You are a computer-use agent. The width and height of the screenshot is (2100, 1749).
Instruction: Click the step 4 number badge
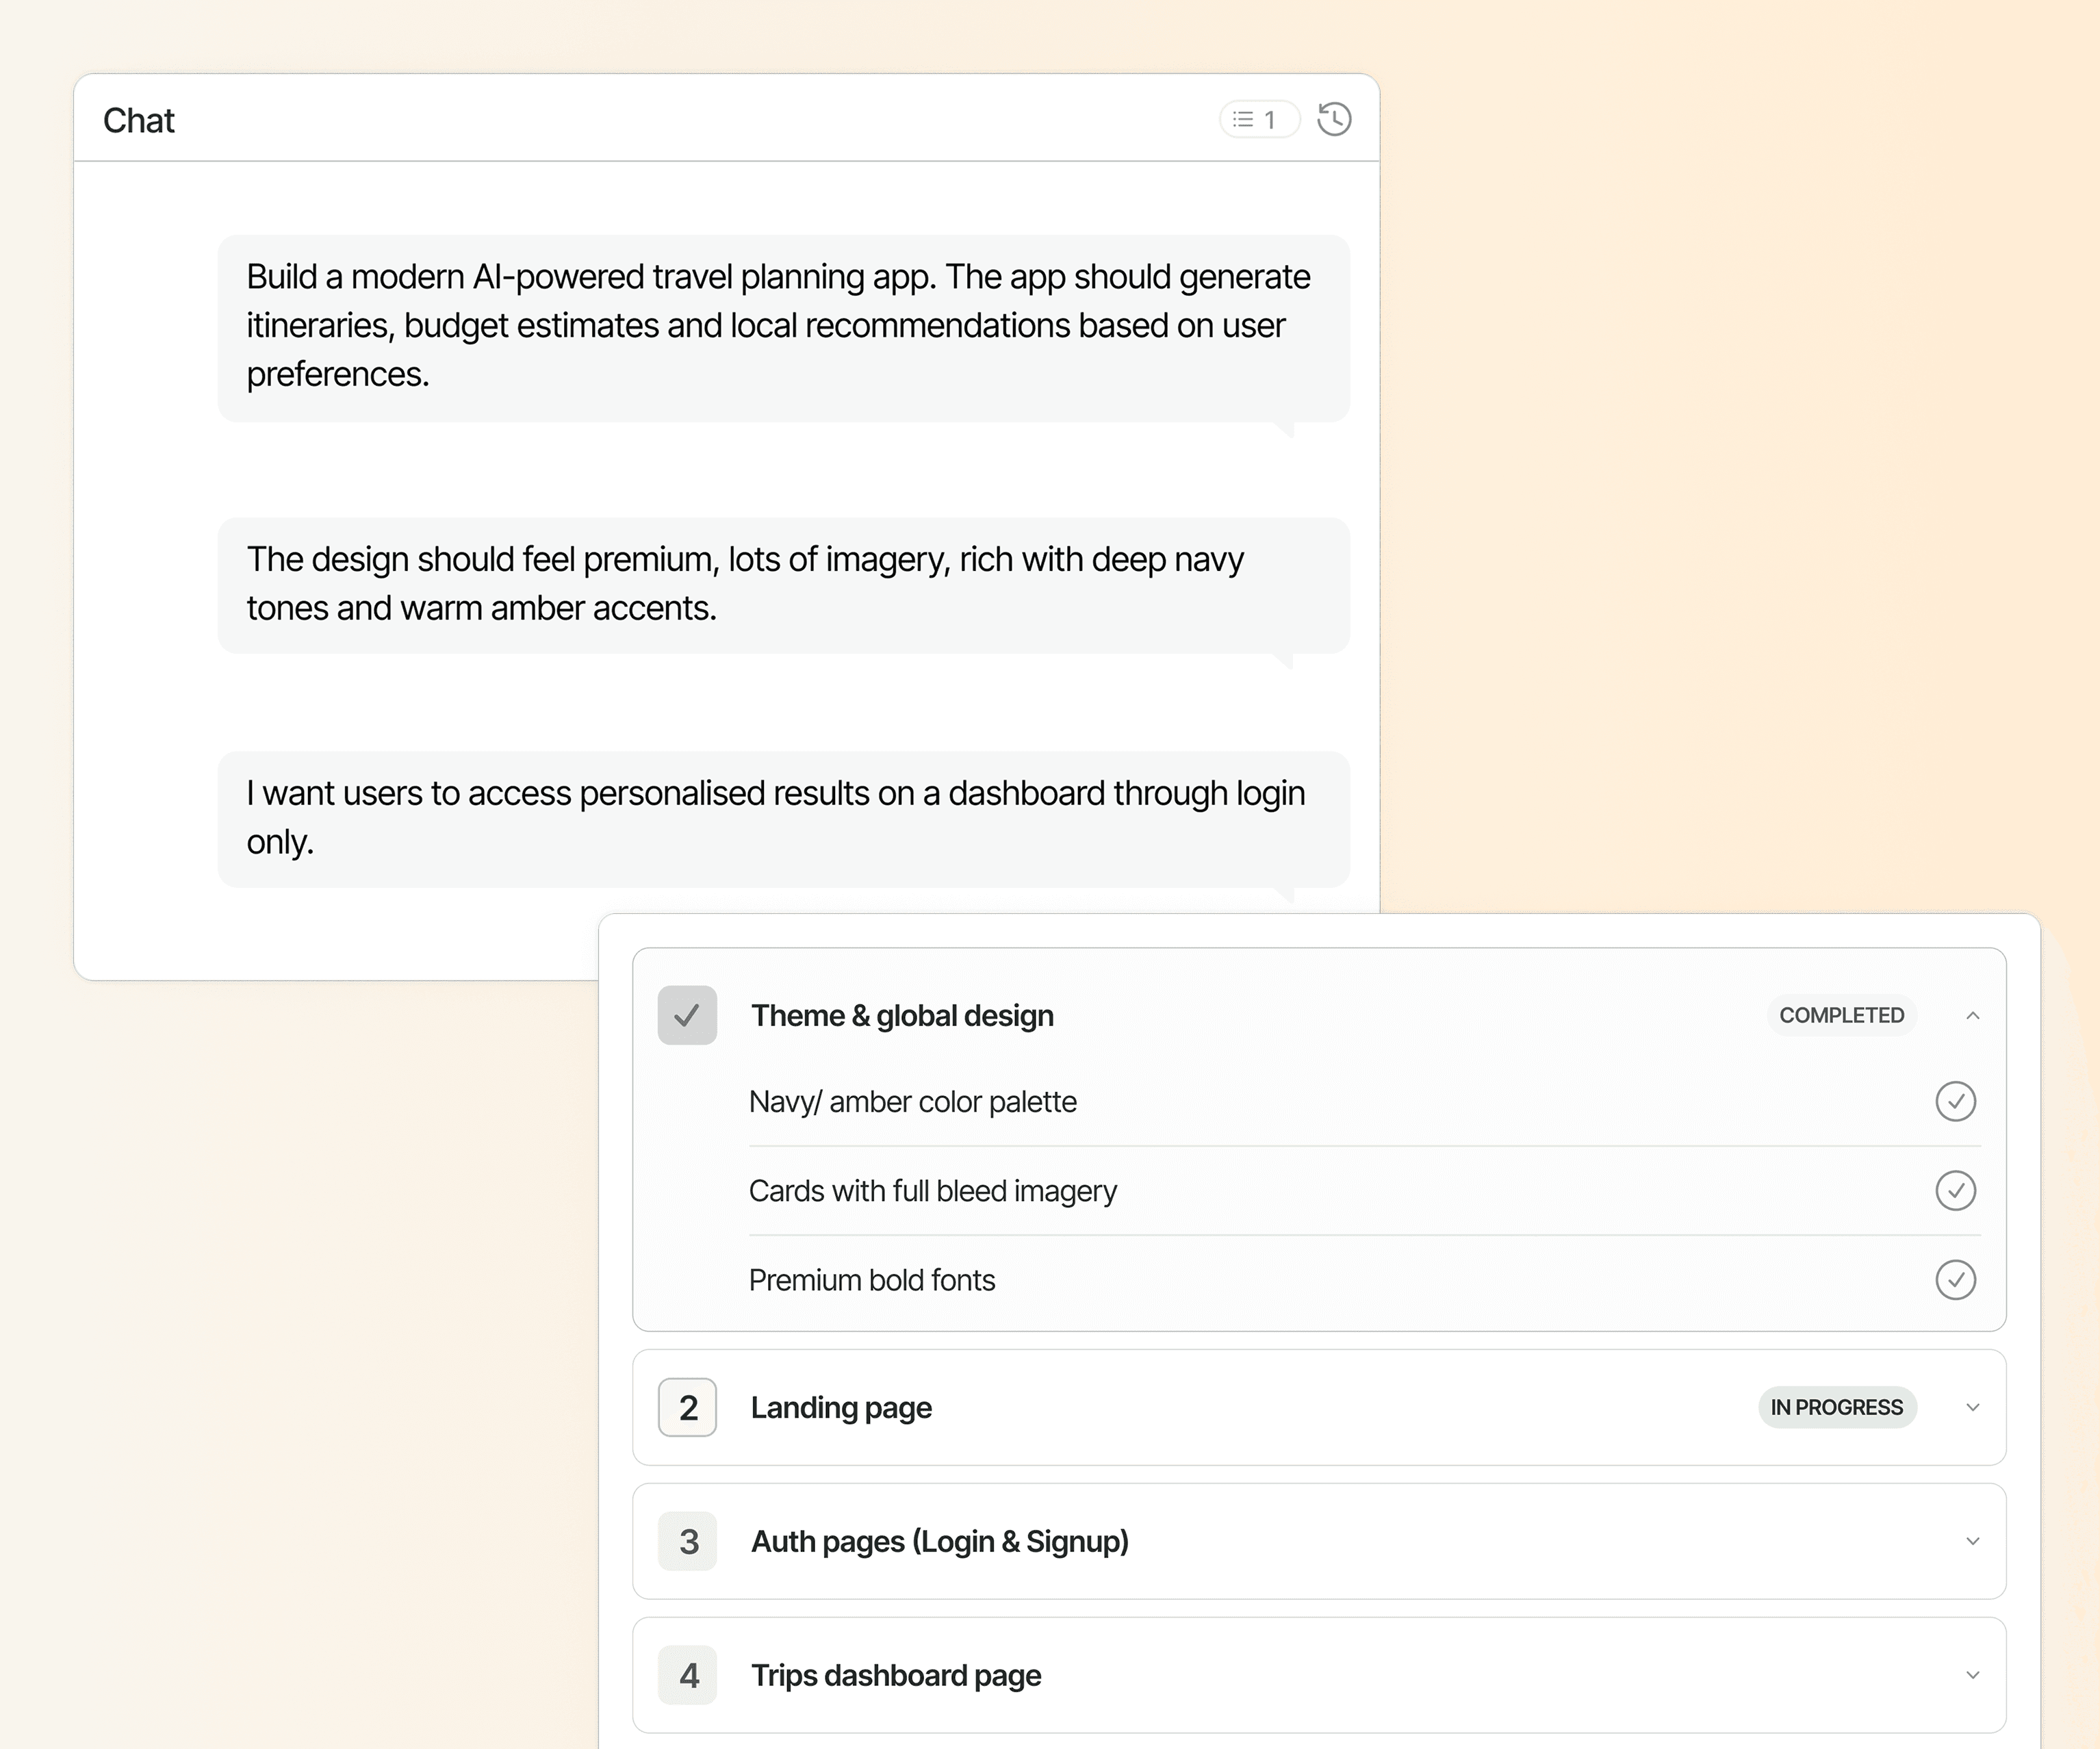(x=687, y=1675)
